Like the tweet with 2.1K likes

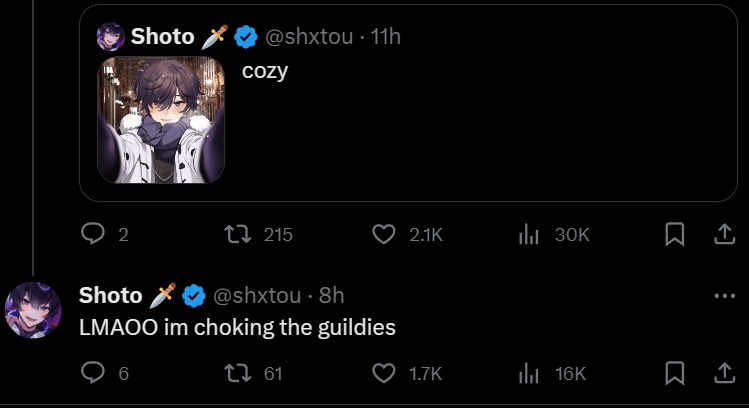tap(384, 234)
